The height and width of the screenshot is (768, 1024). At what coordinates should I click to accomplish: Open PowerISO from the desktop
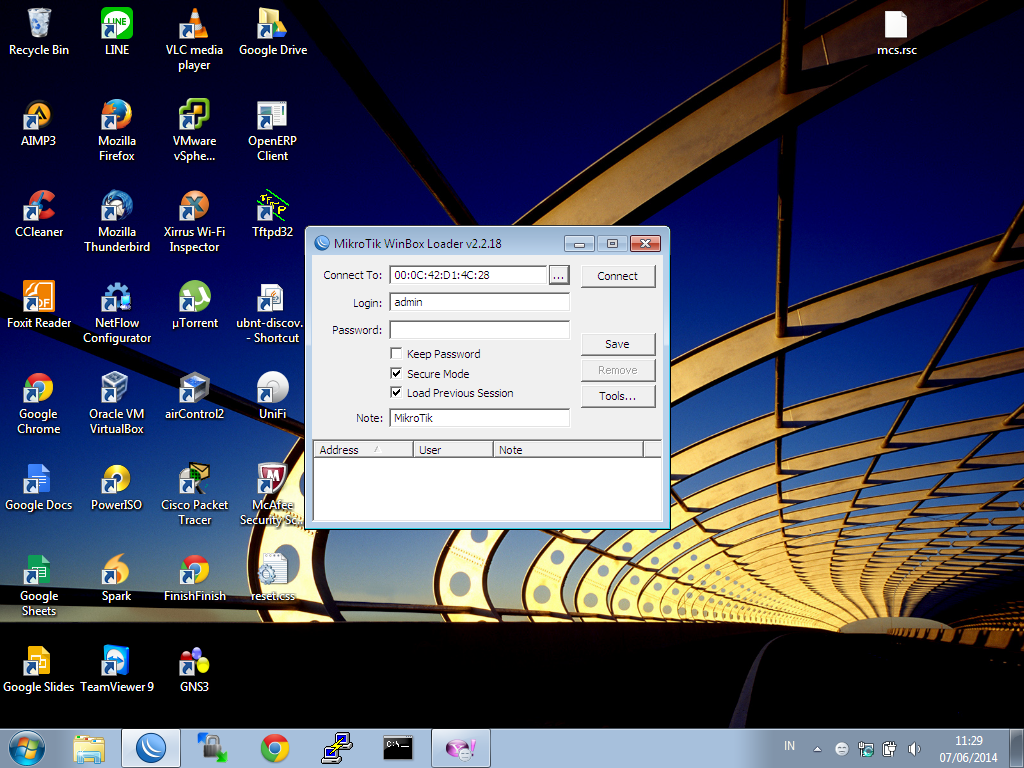[116, 480]
